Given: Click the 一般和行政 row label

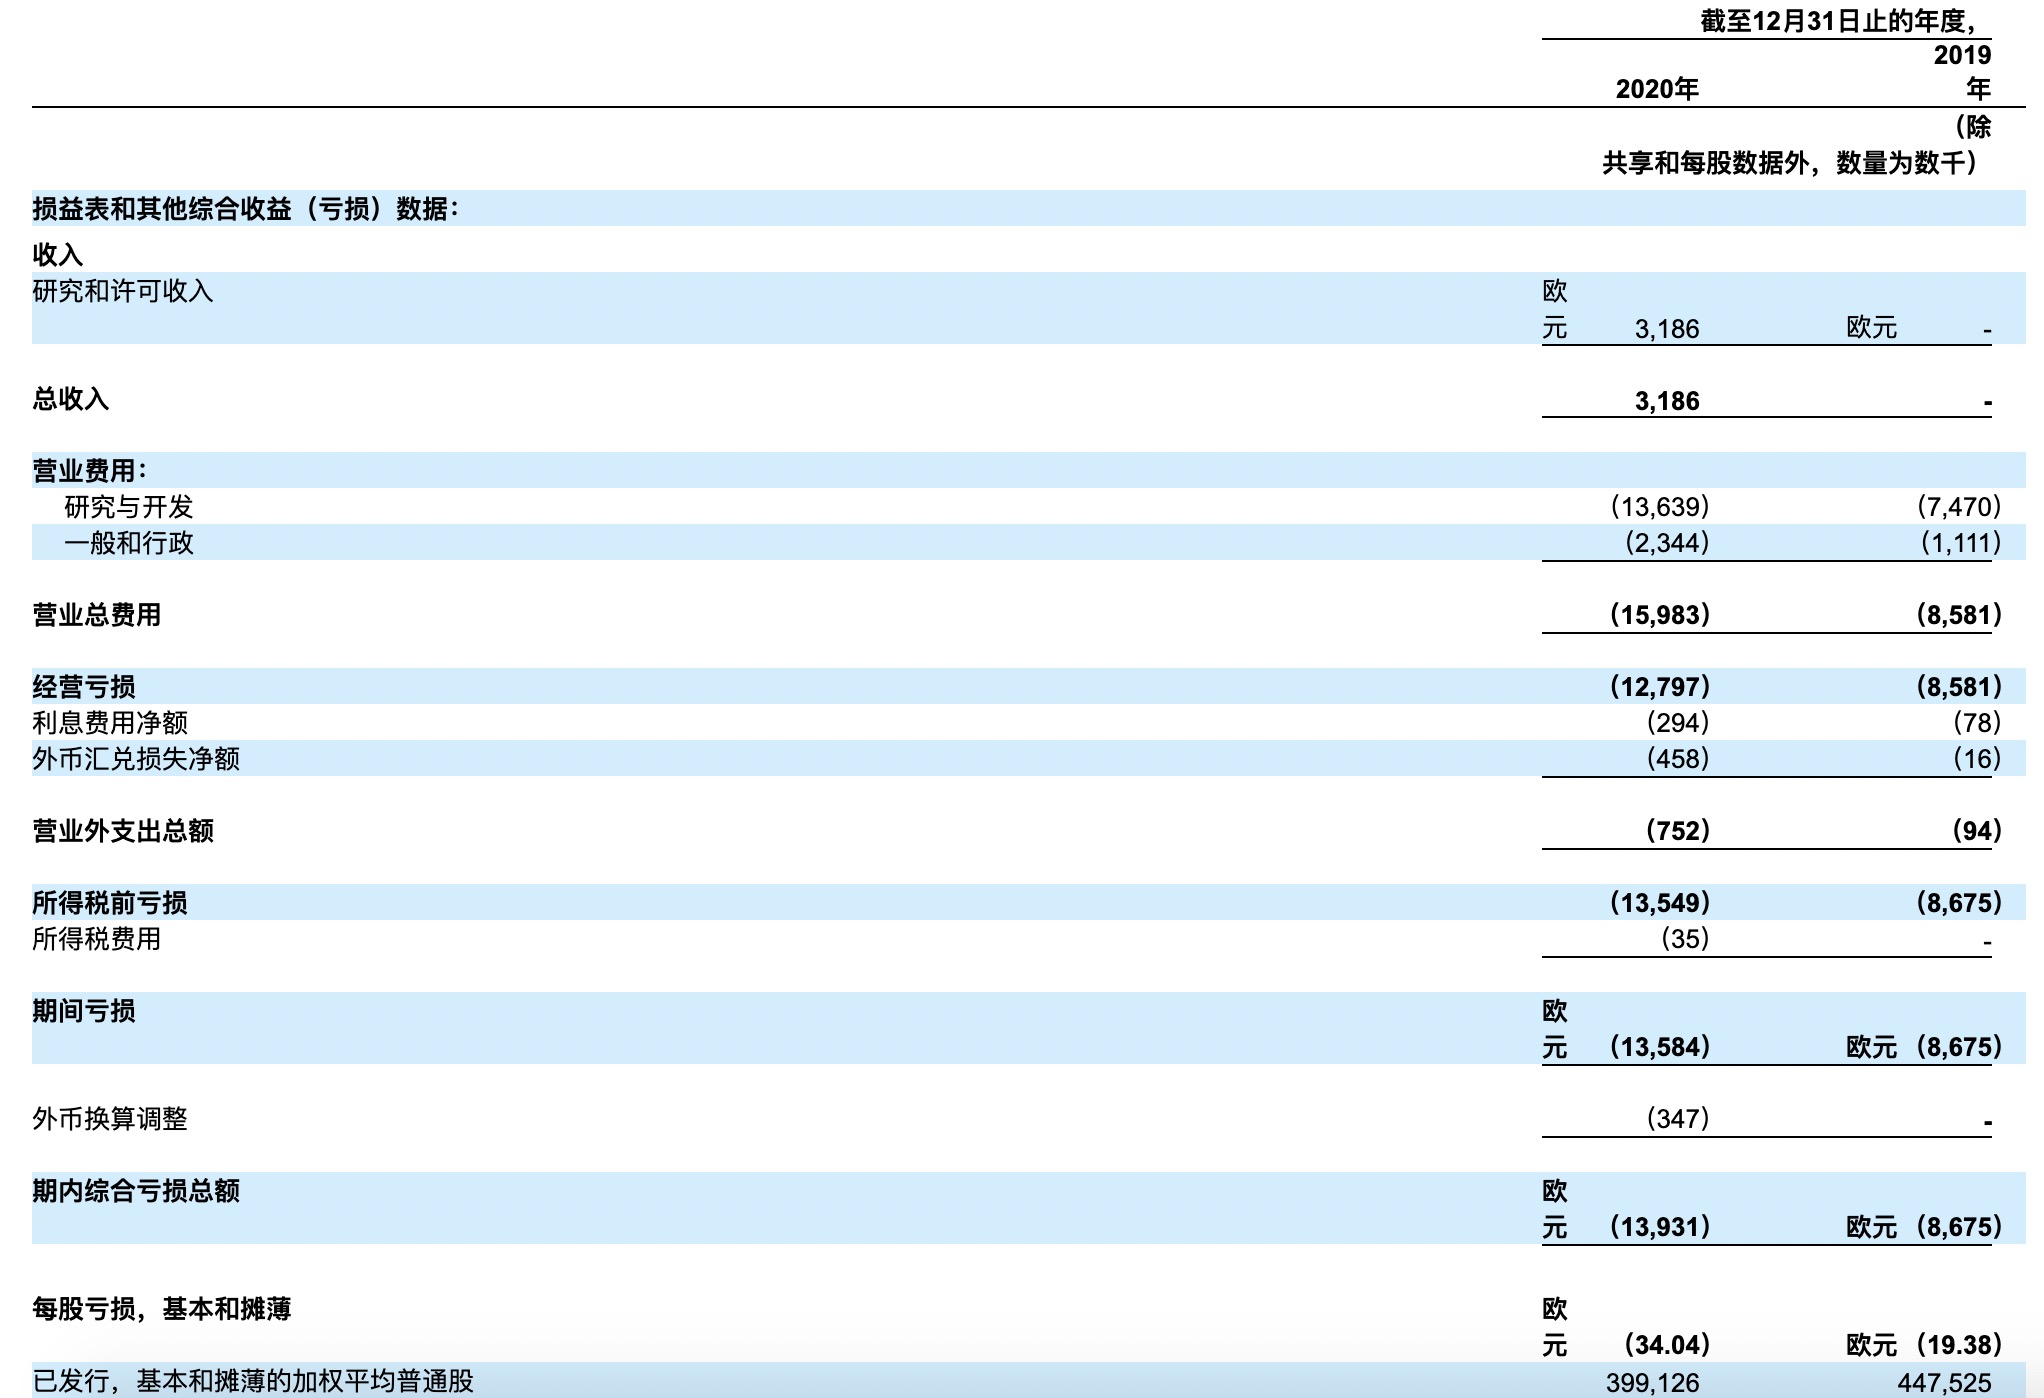Looking at the screenshot, I should click(129, 543).
